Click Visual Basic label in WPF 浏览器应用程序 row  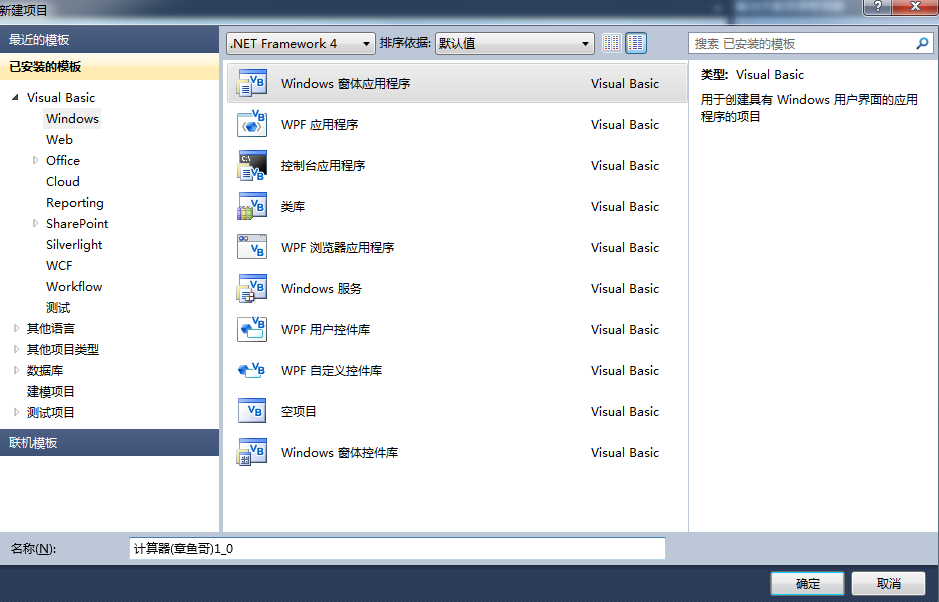pos(625,247)
